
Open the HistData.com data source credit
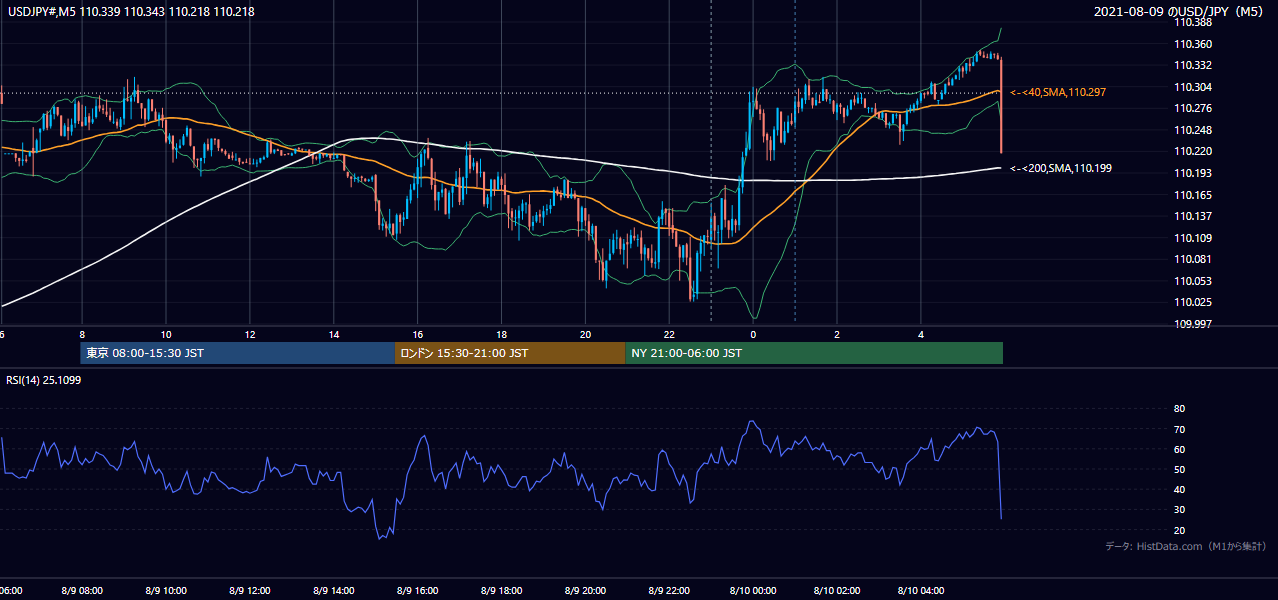(x=1185, y=546)
